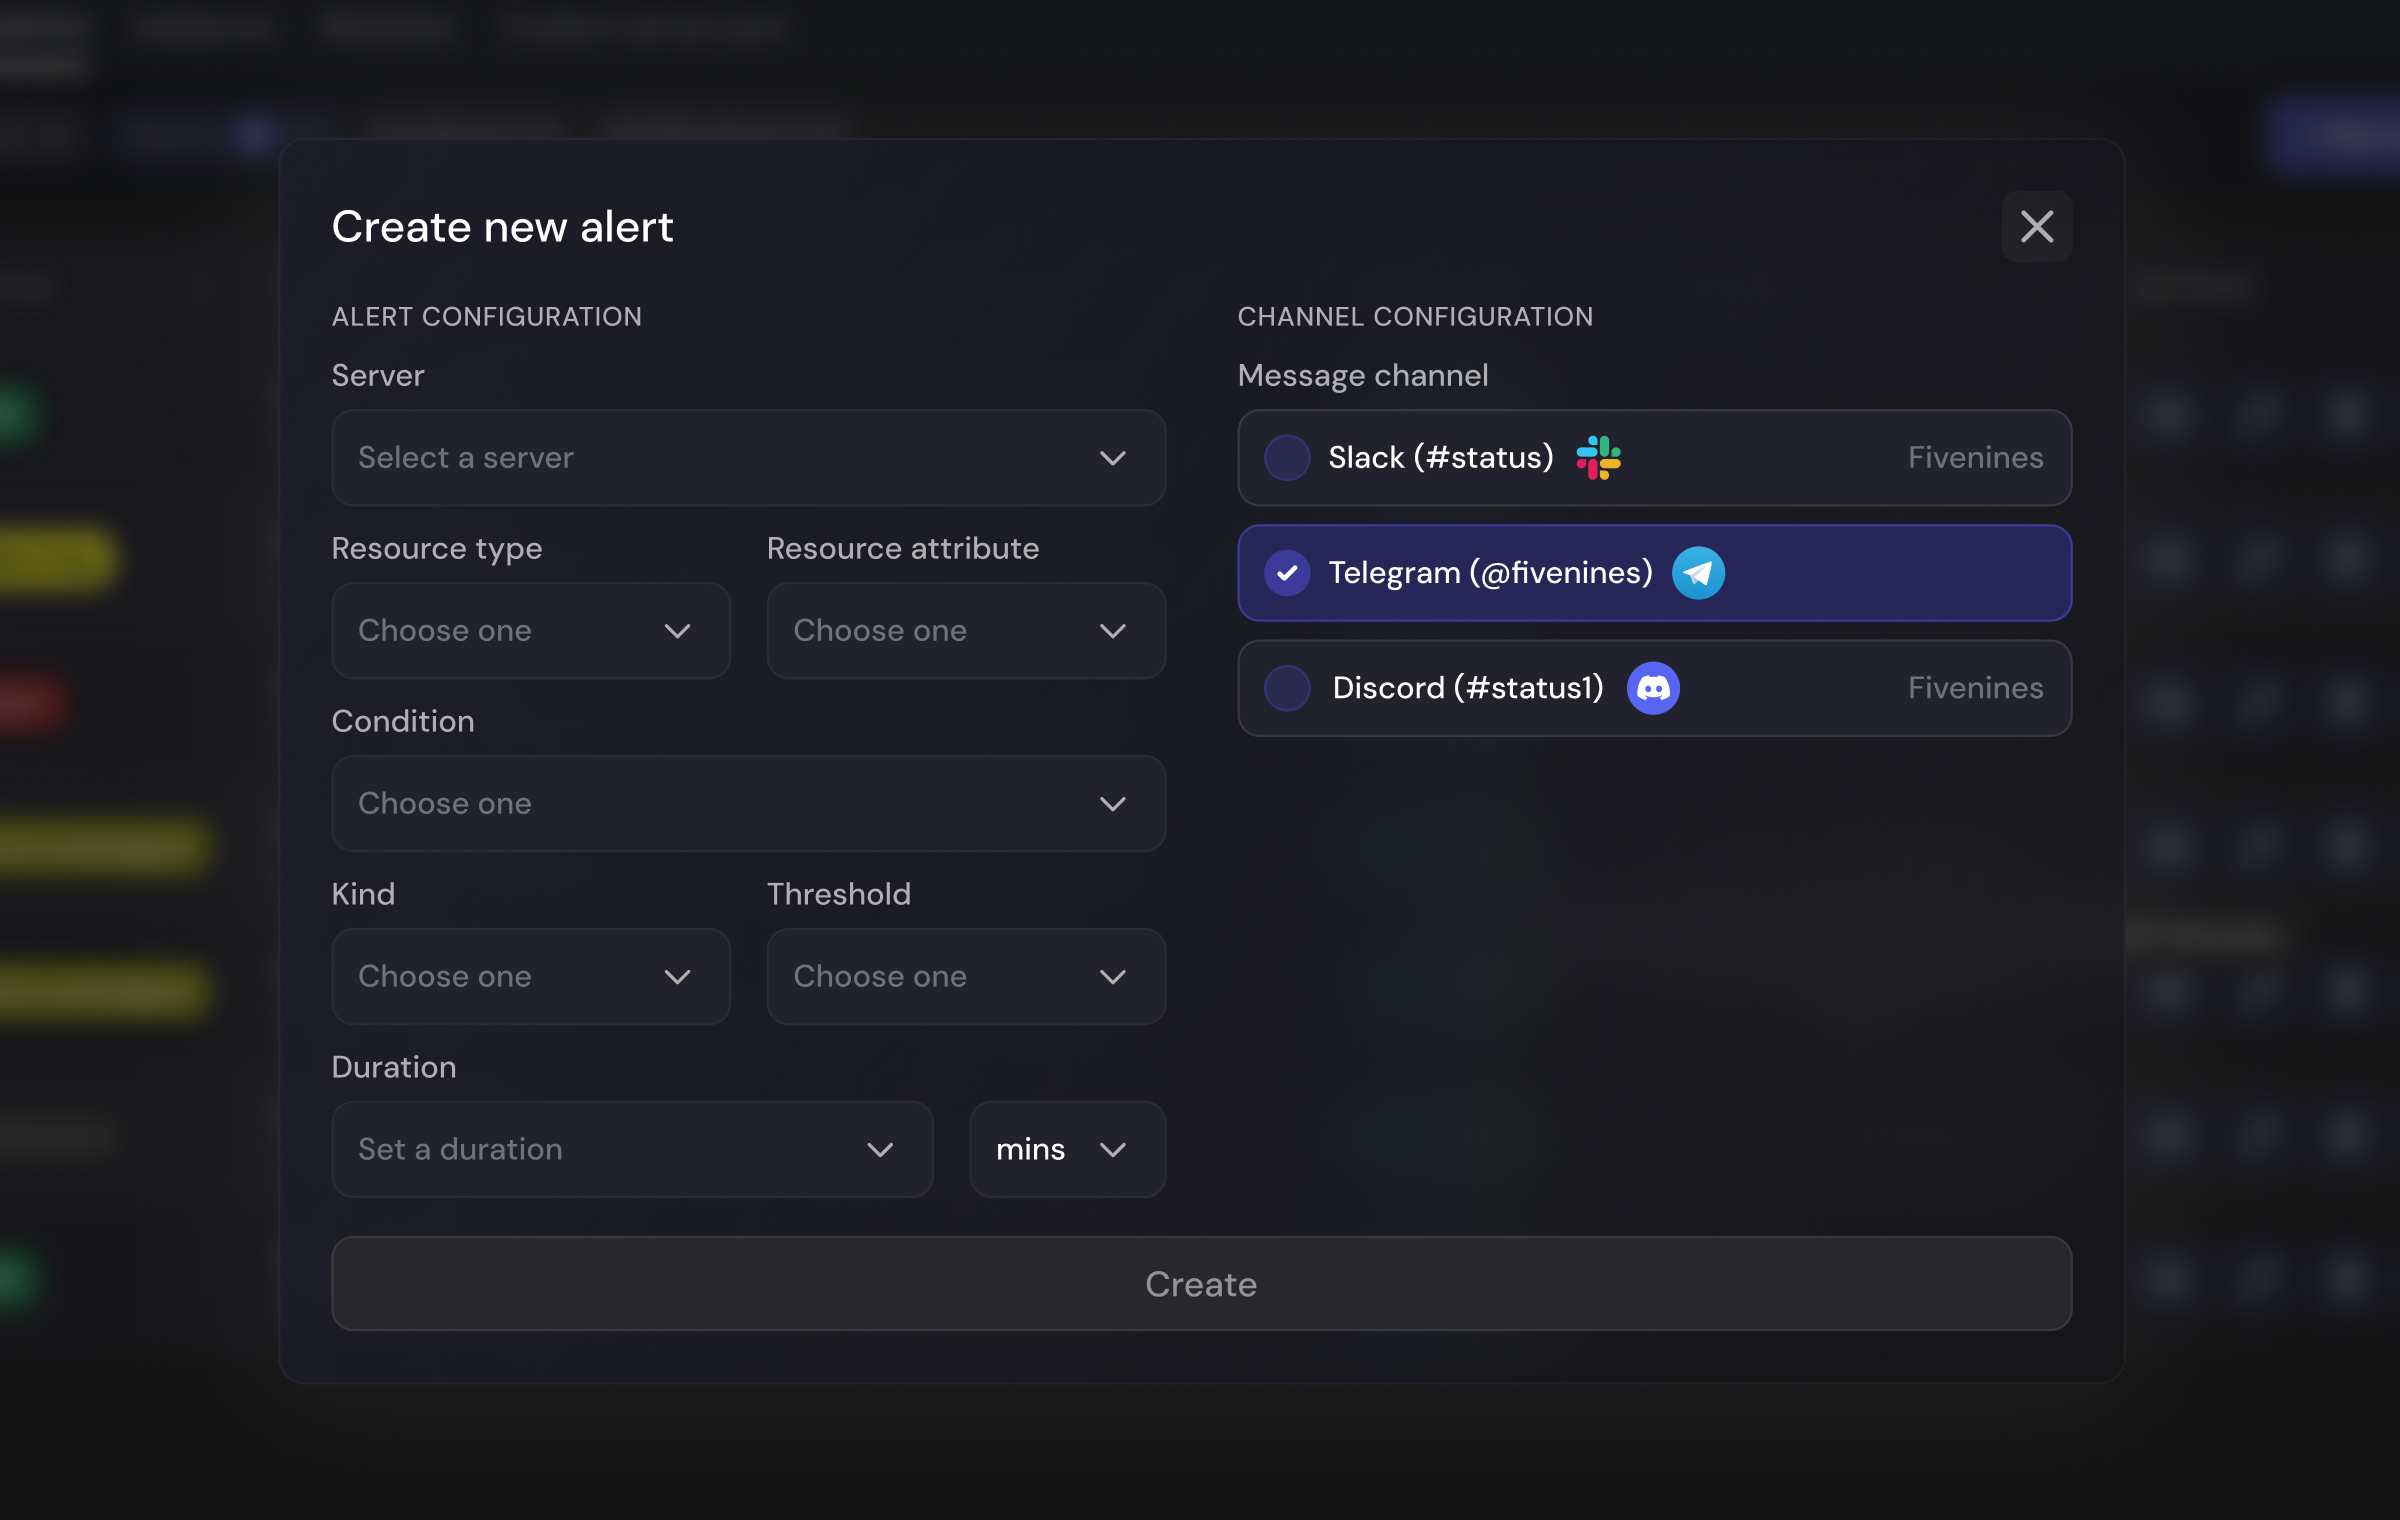The image size is (2400, 1520).
Task: Click the Discord (#status1) channel name
Action: 1468,688
